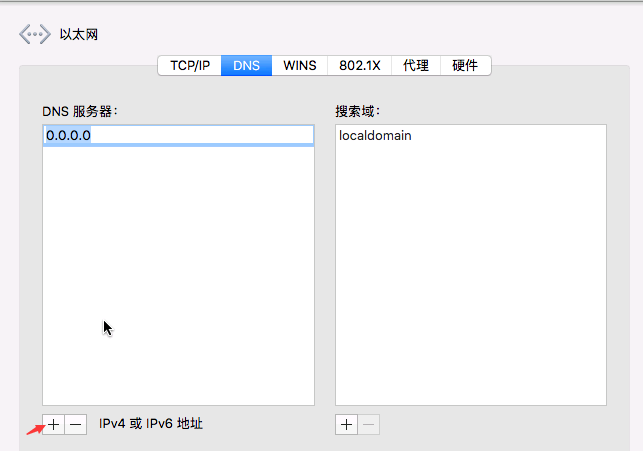Open the 硬件 (Hardware) tab

pyautogui.click(x=465, y=65)
